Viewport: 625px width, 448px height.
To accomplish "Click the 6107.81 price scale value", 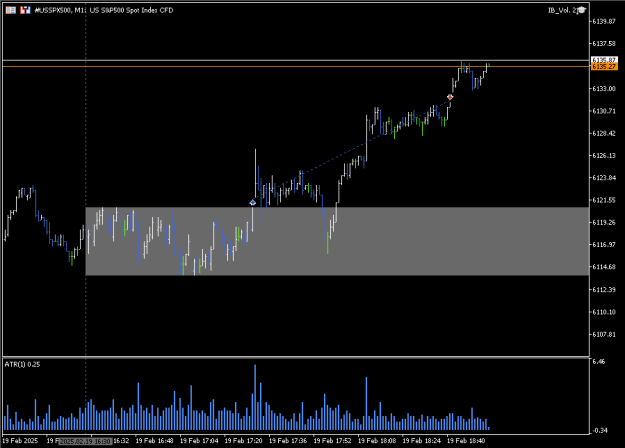I will coord(604,334).
